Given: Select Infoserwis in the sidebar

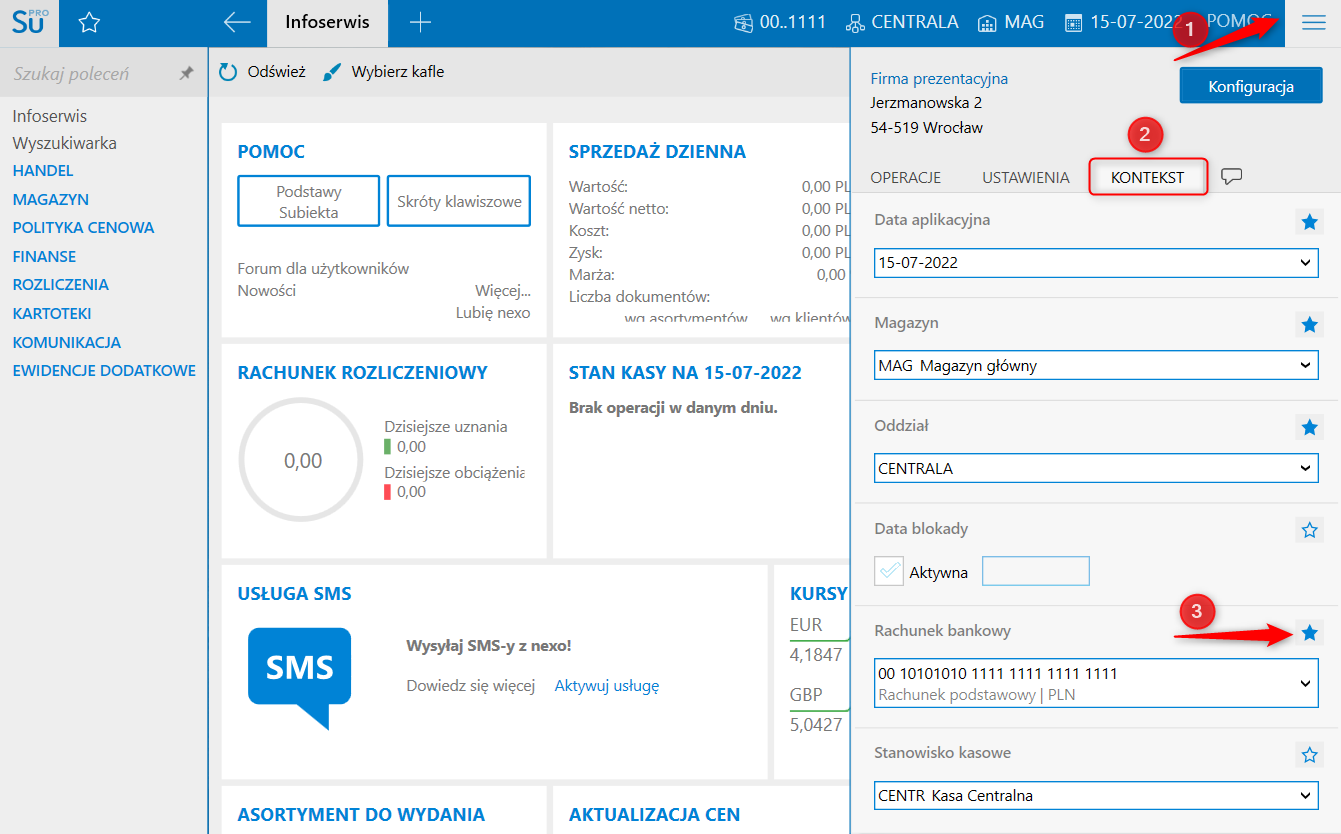Looking at the screenshot, I should pyautogui.click(x=50, y=116).
